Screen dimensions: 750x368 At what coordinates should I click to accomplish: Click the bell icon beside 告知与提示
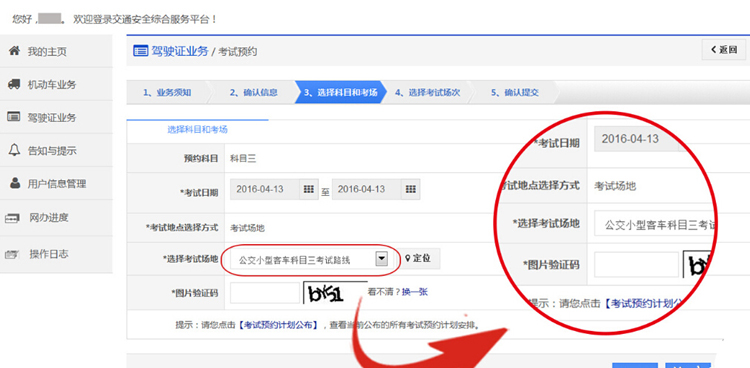pos(15,150)
